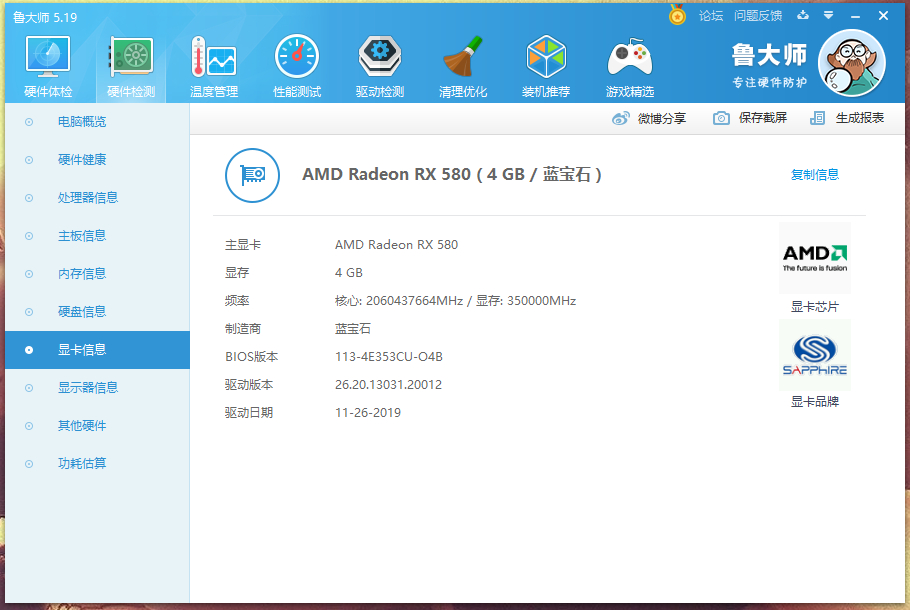Click AMD Radeon RX 580 value in 主显卡 row
Viewport: 910px width, 610px height.
[x=396, y=245]
